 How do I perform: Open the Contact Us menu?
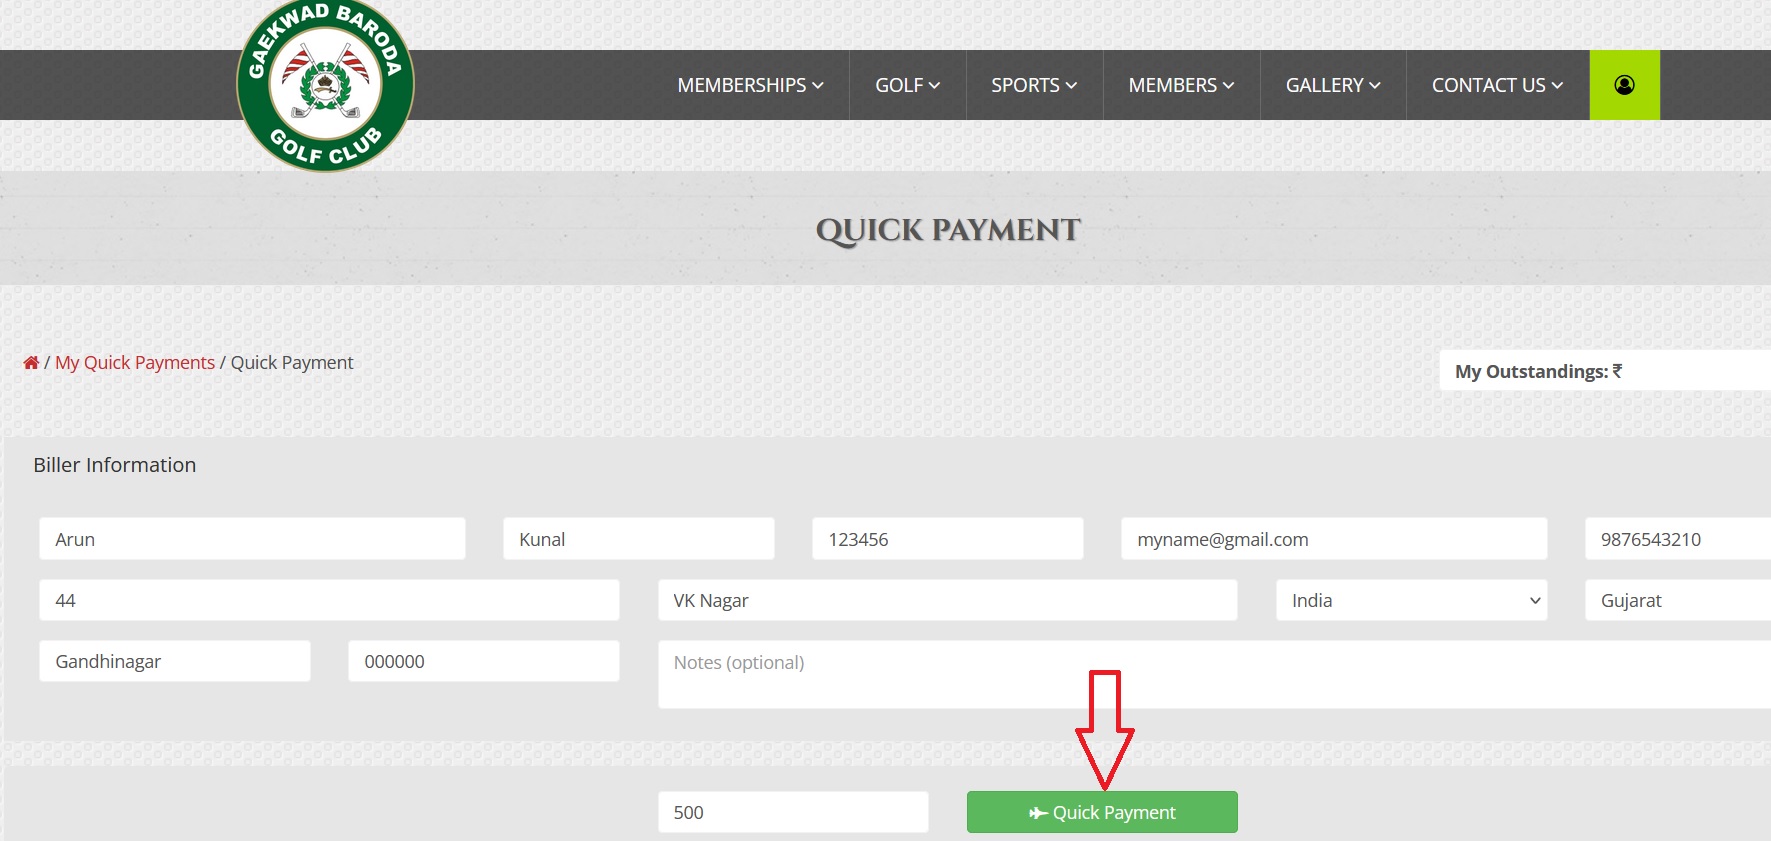point(1496,86)
